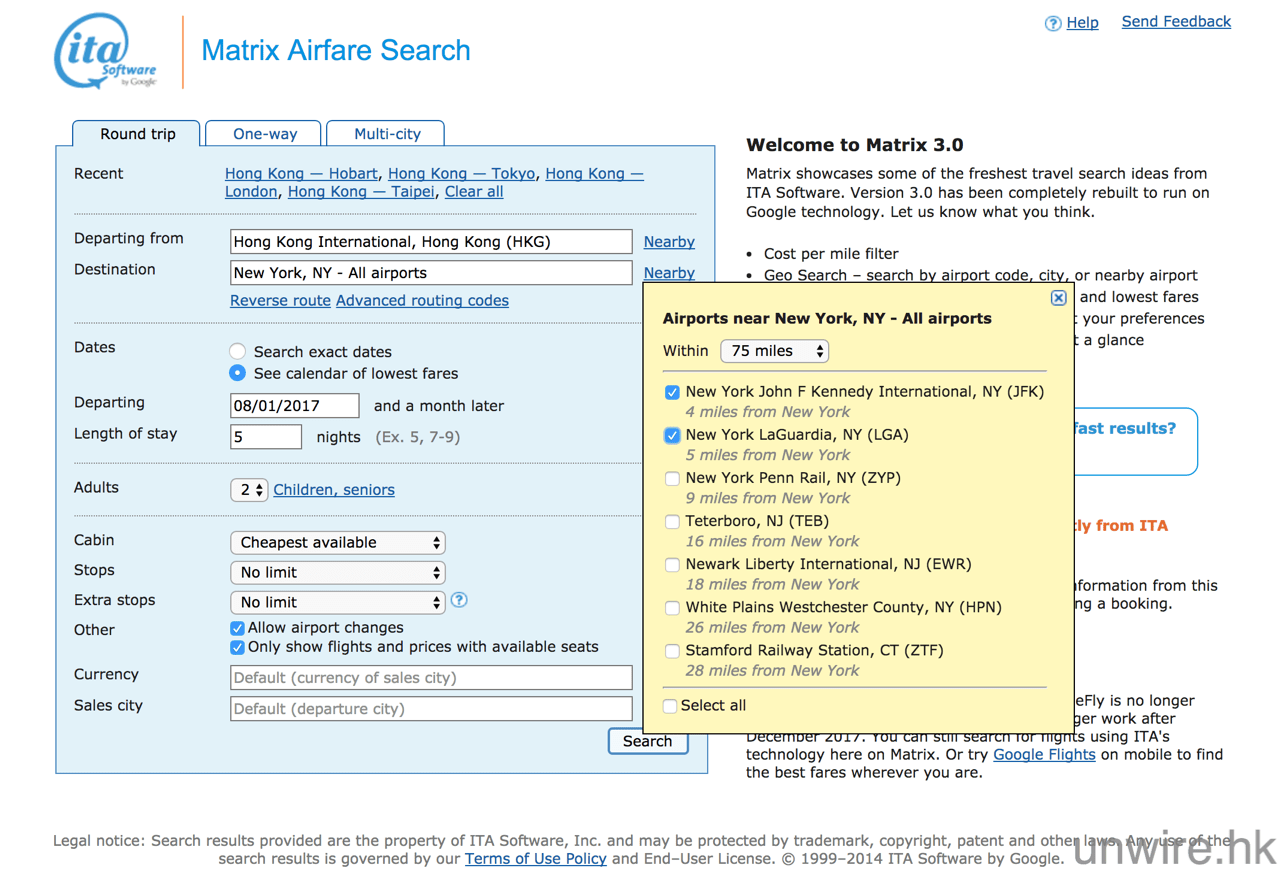This screenshot has width=1280, height=876.
Task: Open the Within 75 miles dropdown
Action: point(774,351)
